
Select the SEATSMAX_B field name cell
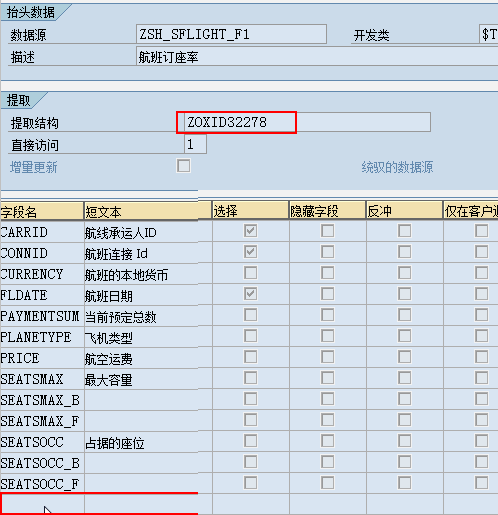pos(42,400)
